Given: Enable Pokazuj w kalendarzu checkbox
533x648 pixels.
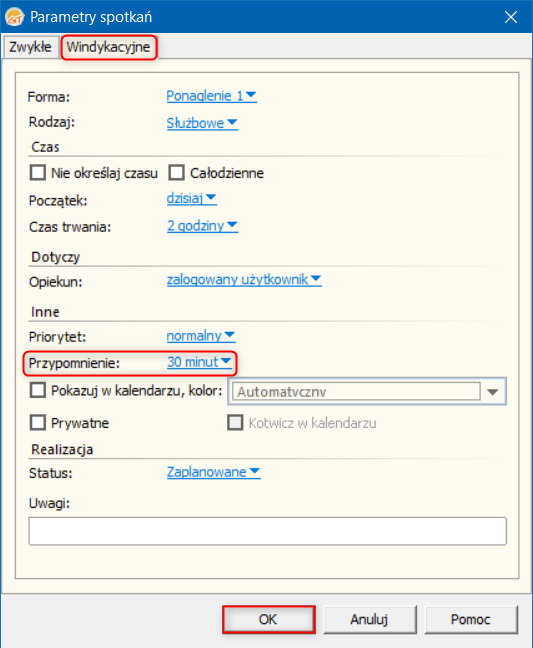Looking at the screenshot, I should pyautogui.click(x=38, y=390).
